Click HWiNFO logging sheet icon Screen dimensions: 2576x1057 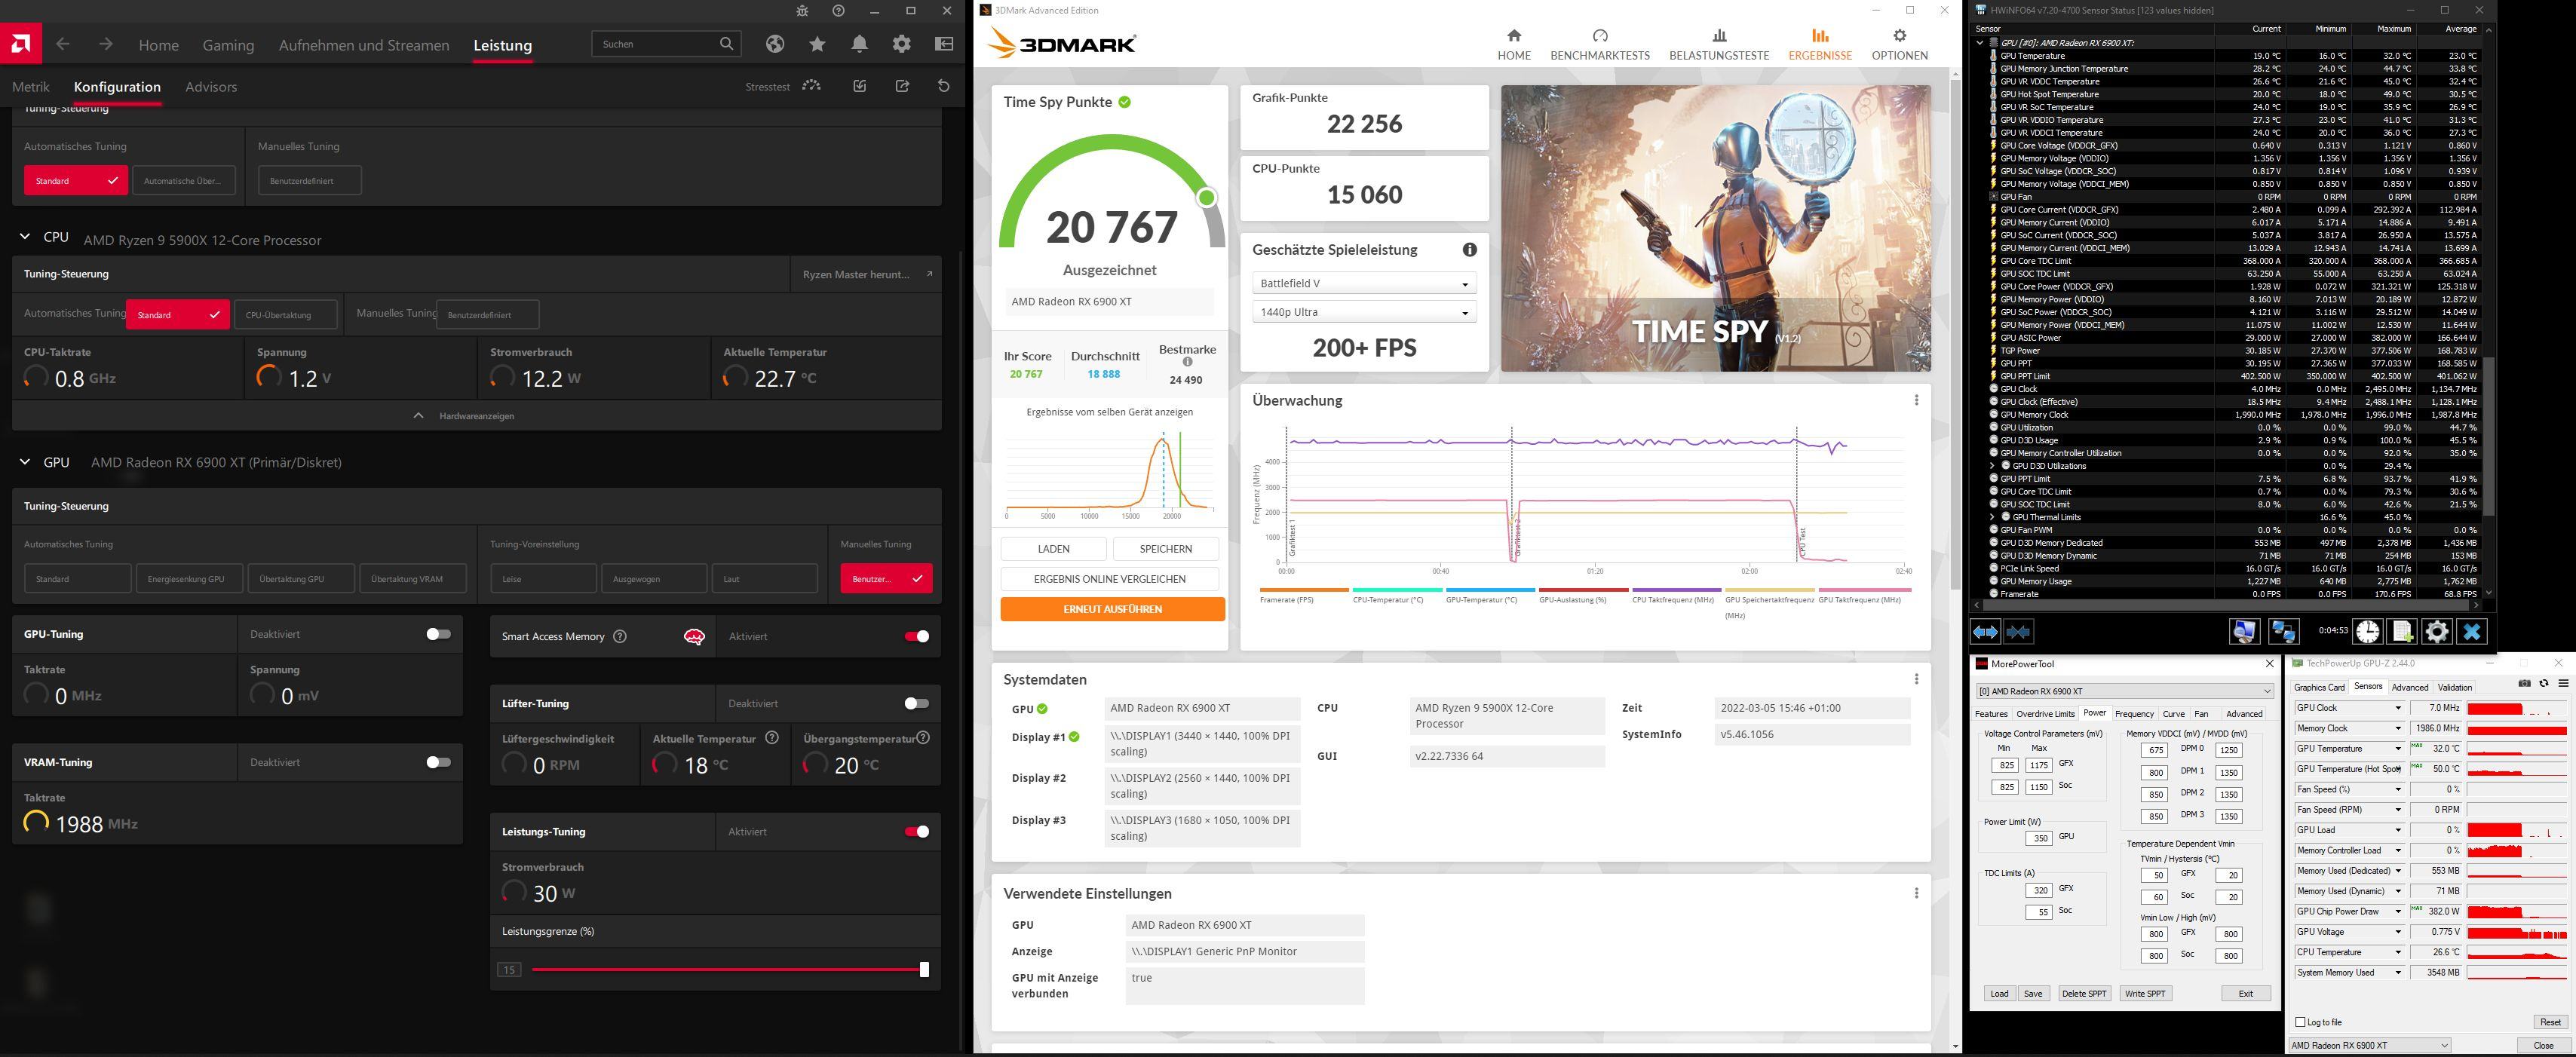[x=2402, y=632]
